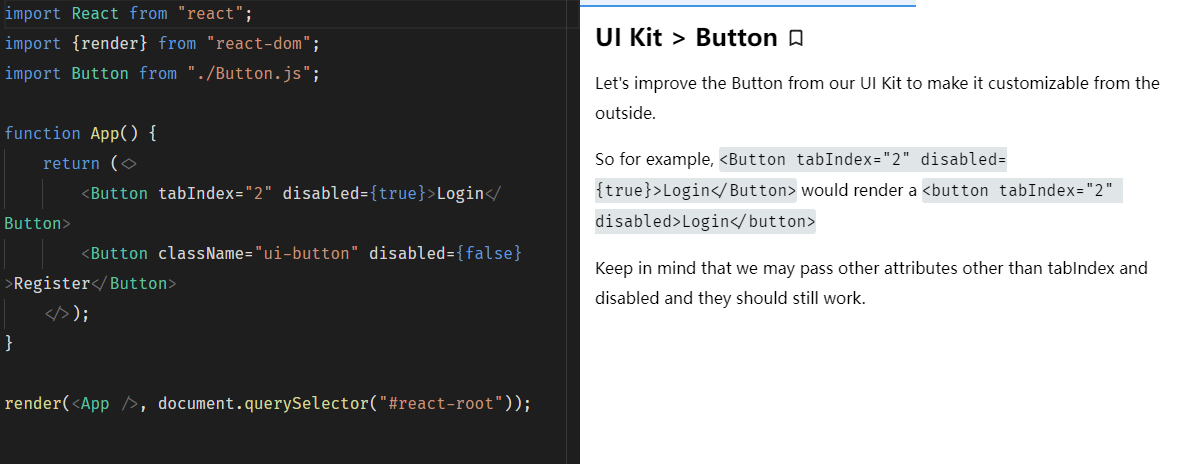Select the "ui-button" className string
This screenshot has width=1184, height=464.
(307, 253)
